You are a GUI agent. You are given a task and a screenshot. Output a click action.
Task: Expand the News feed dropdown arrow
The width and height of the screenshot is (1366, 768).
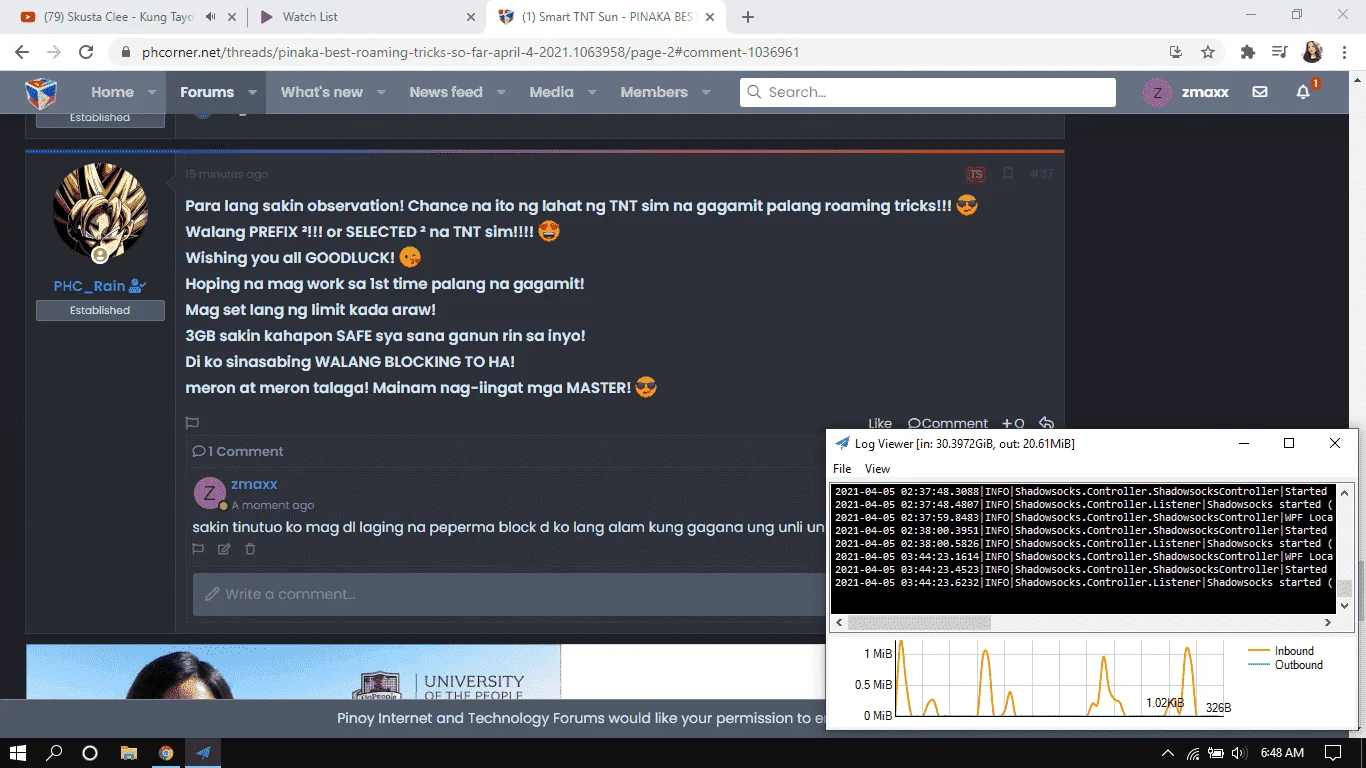(x=501, y=92)
